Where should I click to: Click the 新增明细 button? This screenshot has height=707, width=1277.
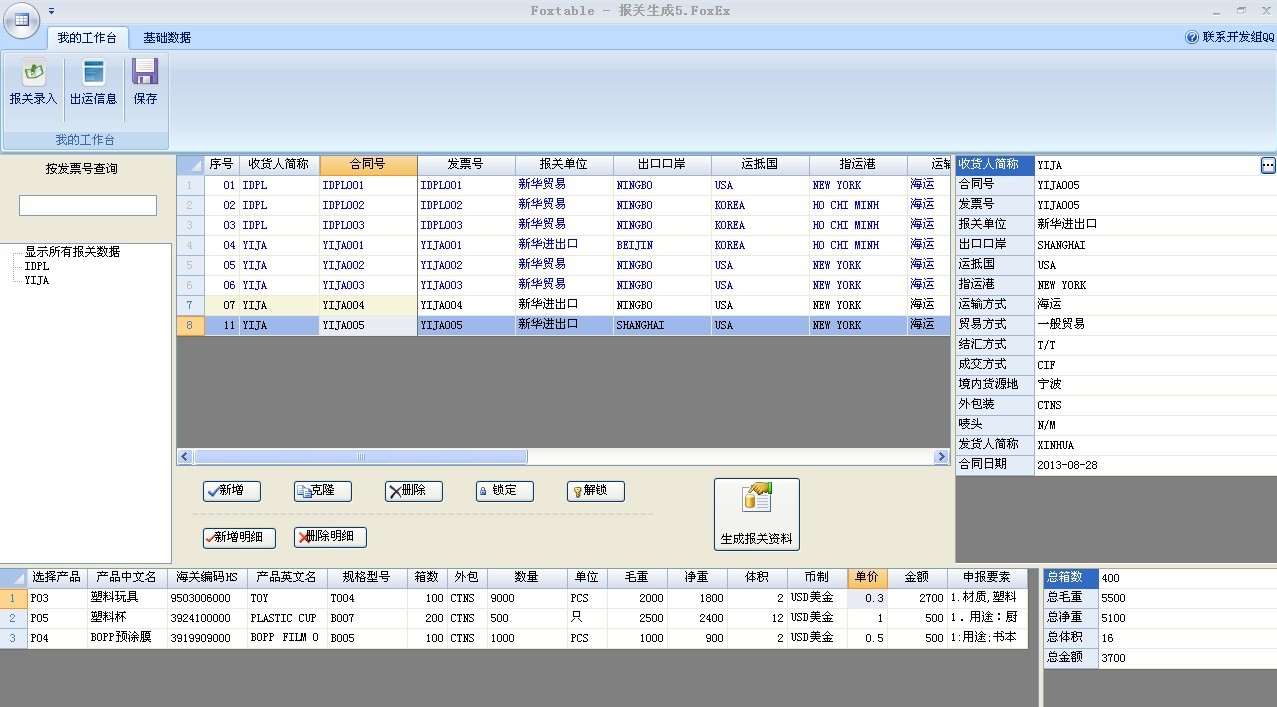[x=239, y=537]
